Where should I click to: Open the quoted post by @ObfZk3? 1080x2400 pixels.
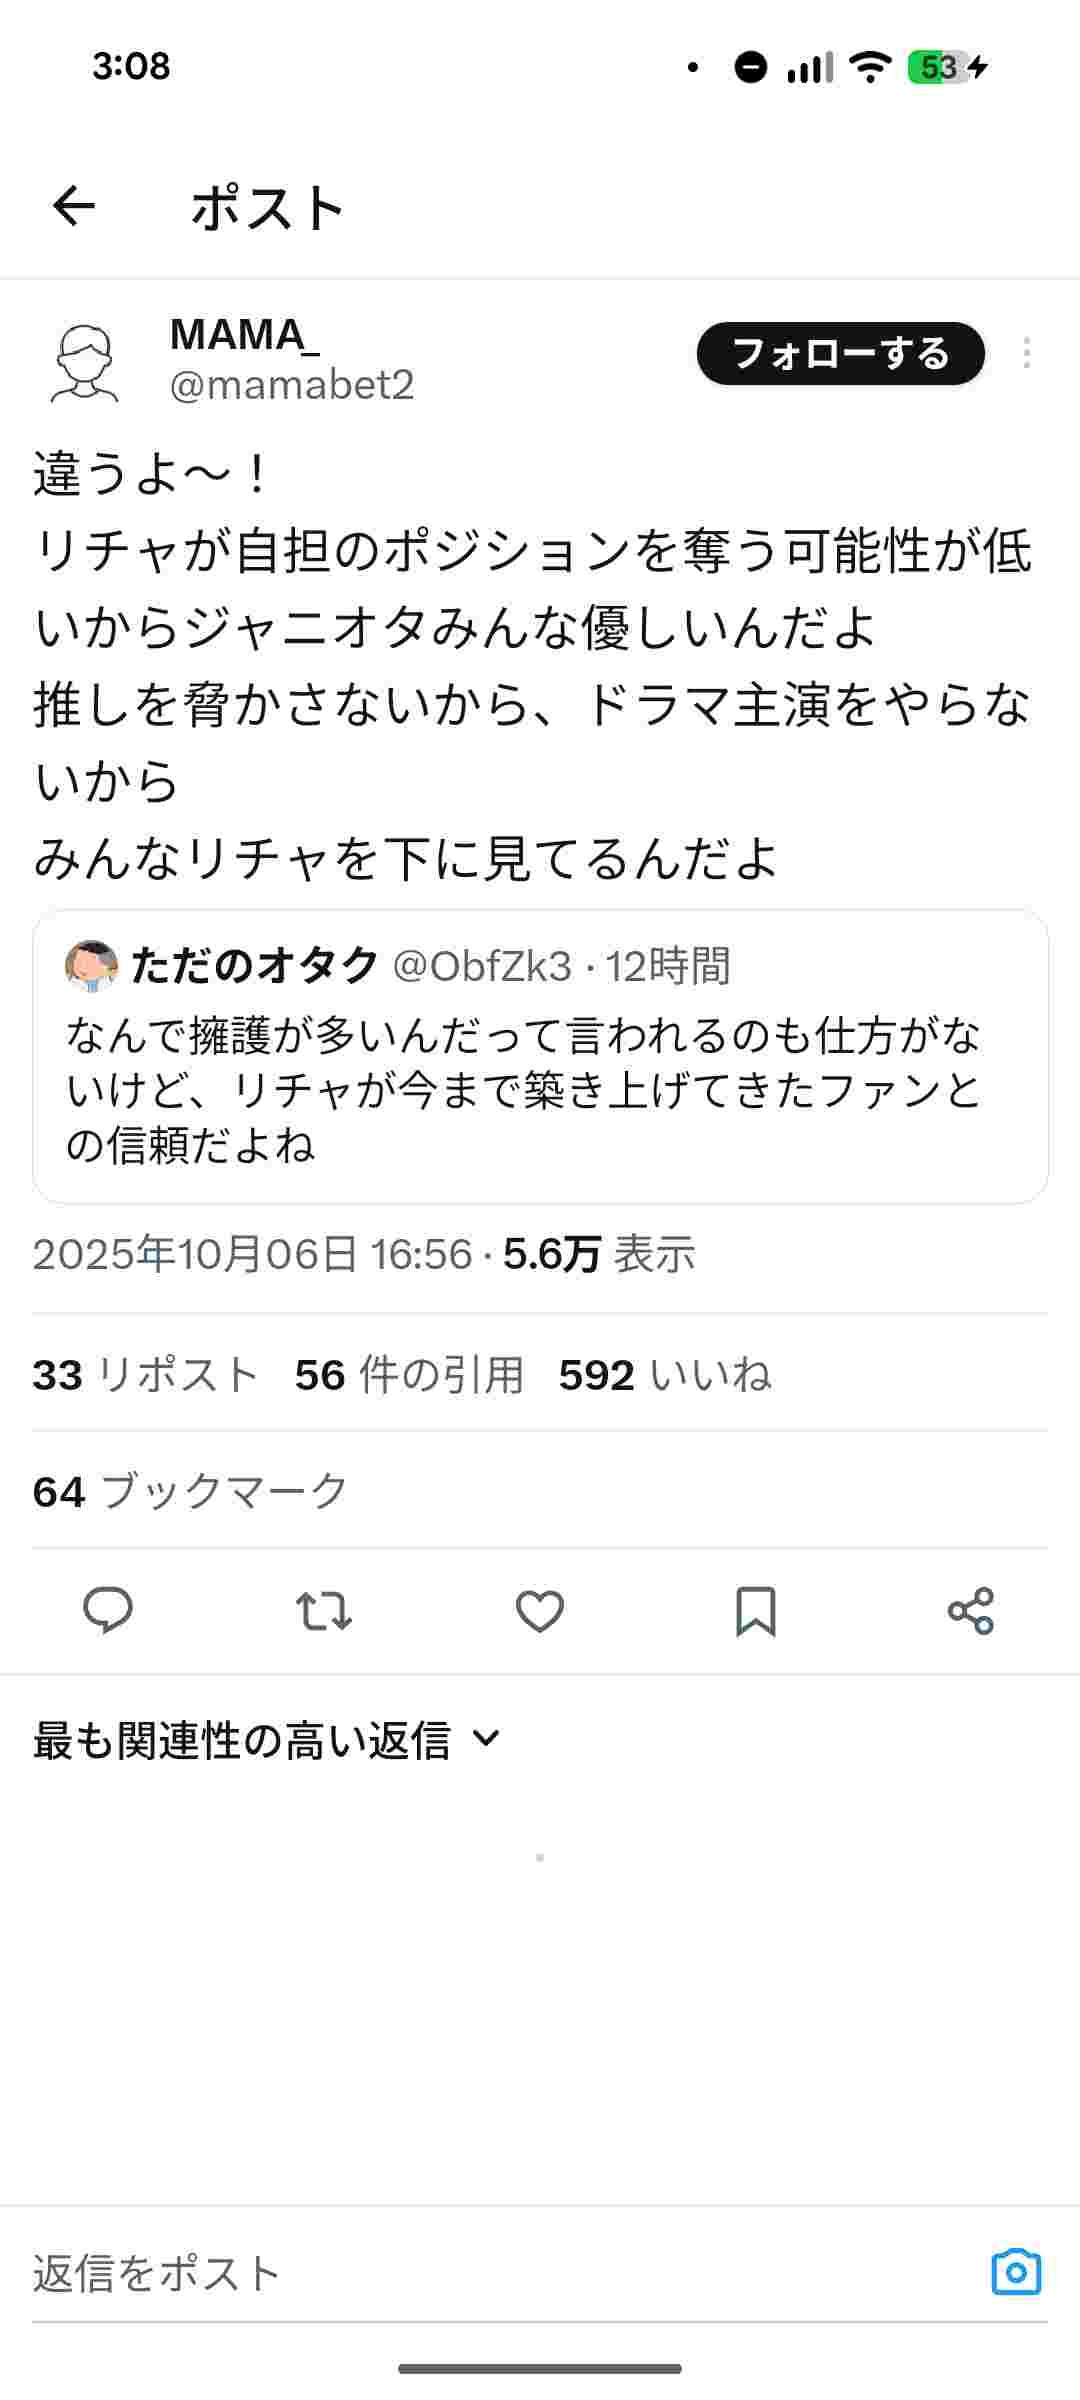point(540,1090)
